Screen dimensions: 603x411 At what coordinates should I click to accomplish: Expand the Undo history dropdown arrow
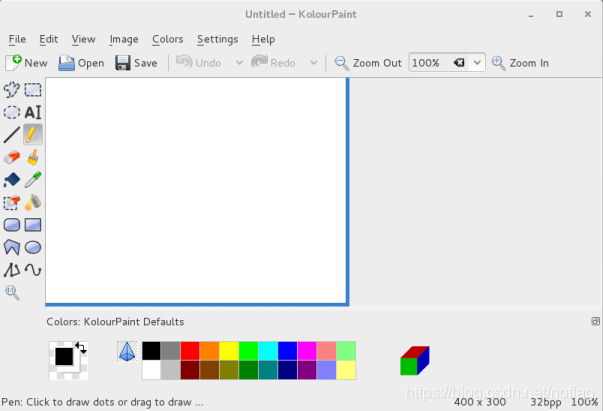click(239, 63)
